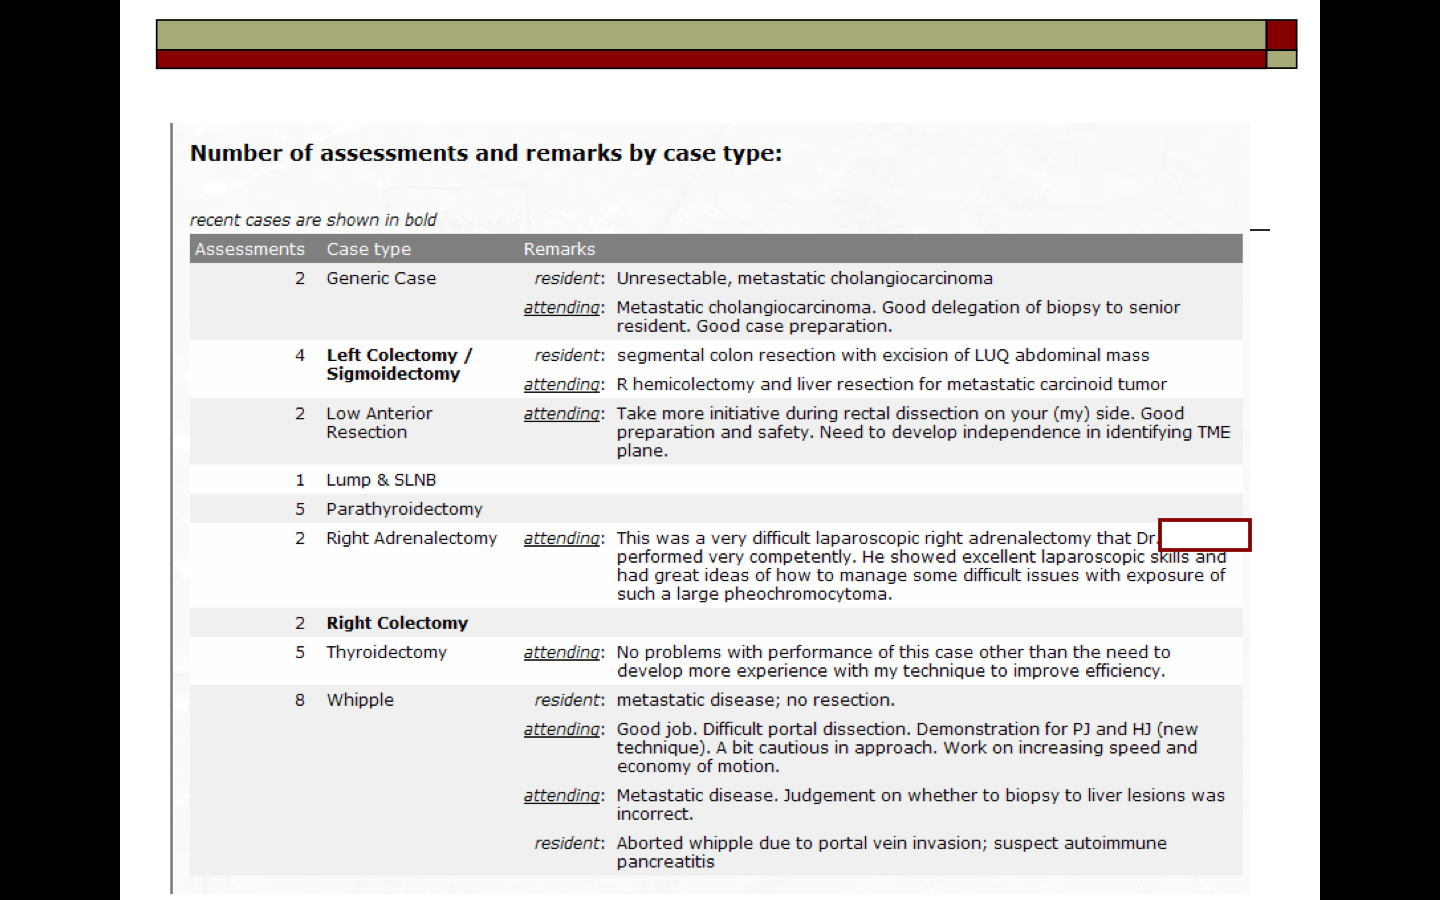Open the attending link in the Thyroidectomy row
The height and width of the screenshot is (900, 1440).
[563, 653]
